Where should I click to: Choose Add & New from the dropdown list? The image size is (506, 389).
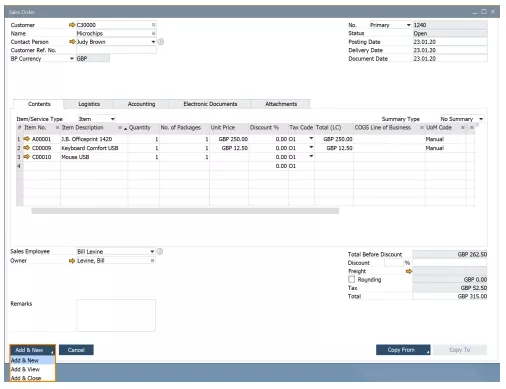(32, 360)
